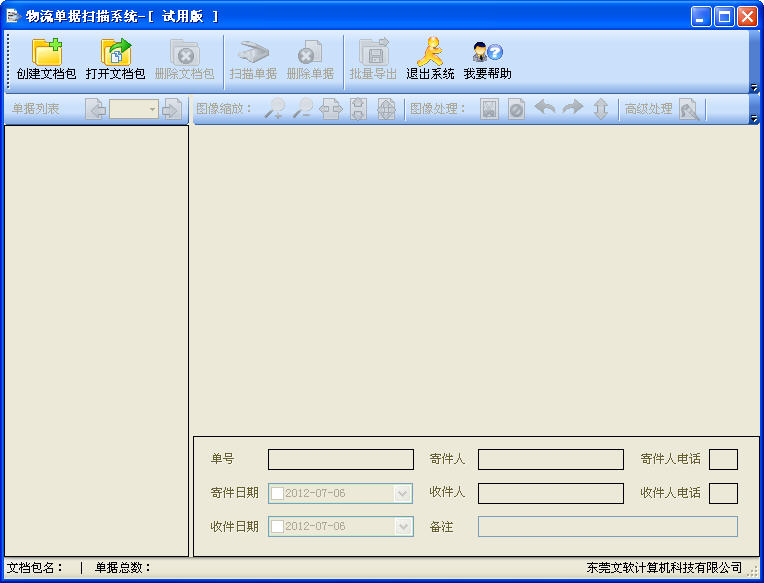Click the next document arrow in 单据列表

pos(172,109)
